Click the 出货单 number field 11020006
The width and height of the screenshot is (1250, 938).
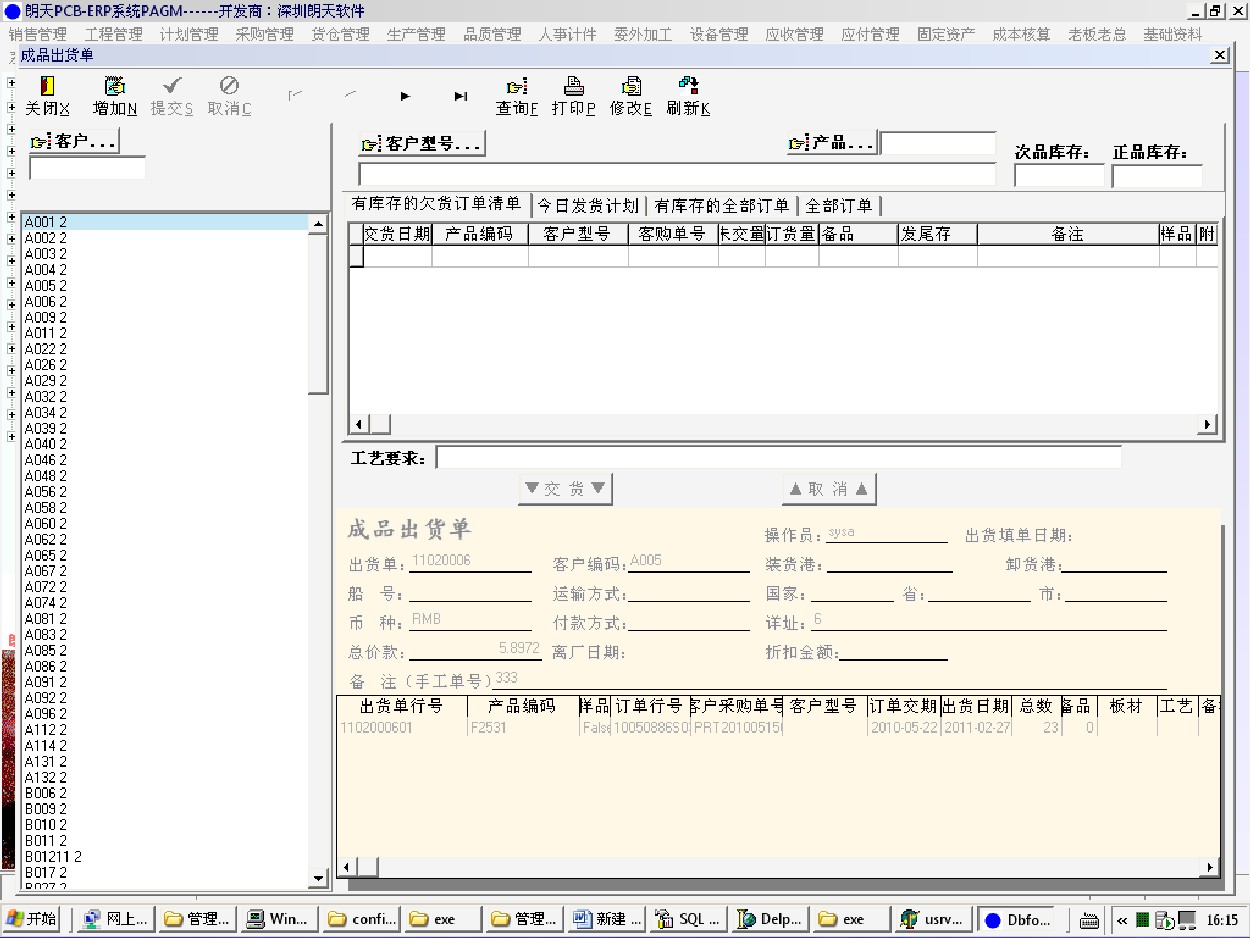point(471,563)
